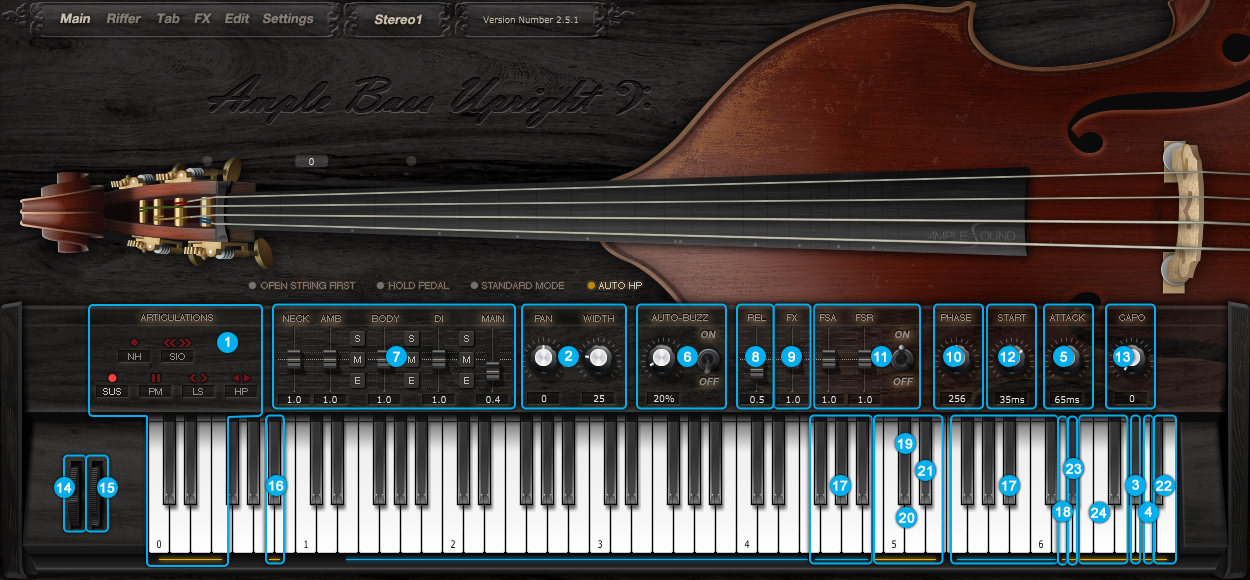This screenshot has width=1250, height=580.
Task: Click the START value field showing 35ms
Action: tap(1012, 399)
